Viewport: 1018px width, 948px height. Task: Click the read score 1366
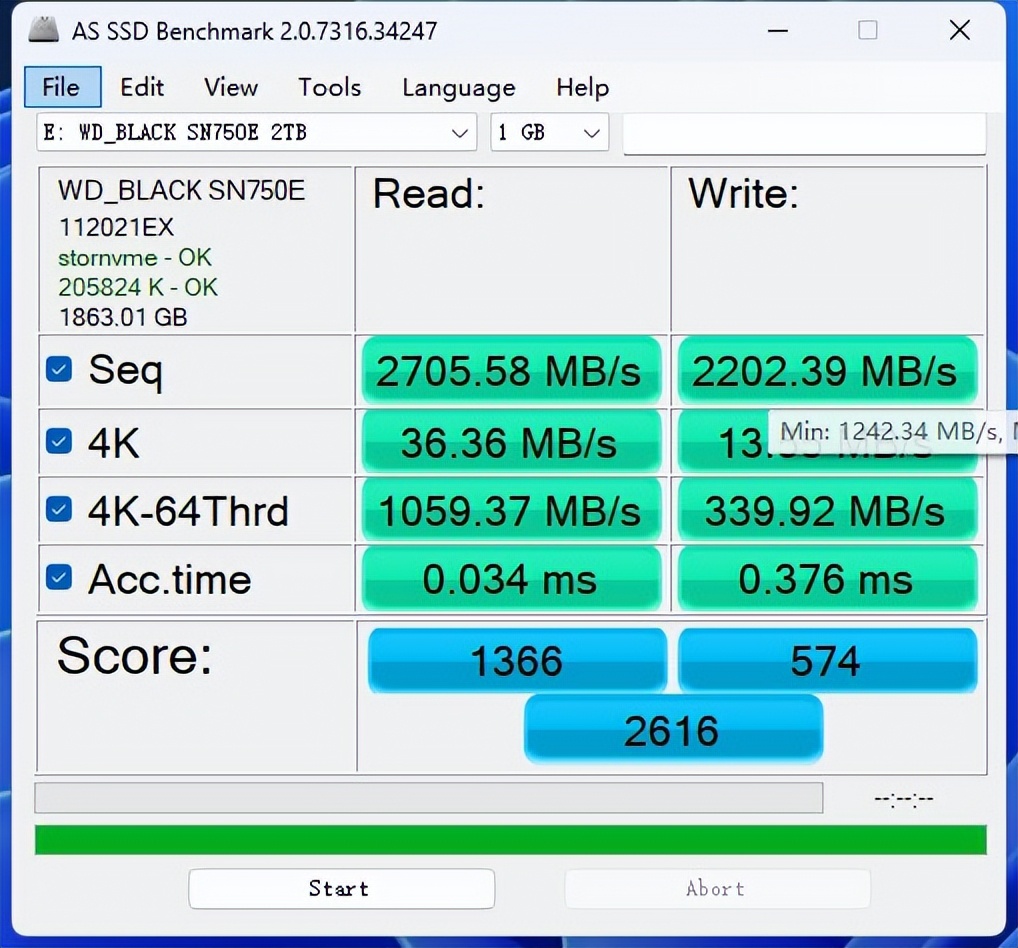point(517,660)
